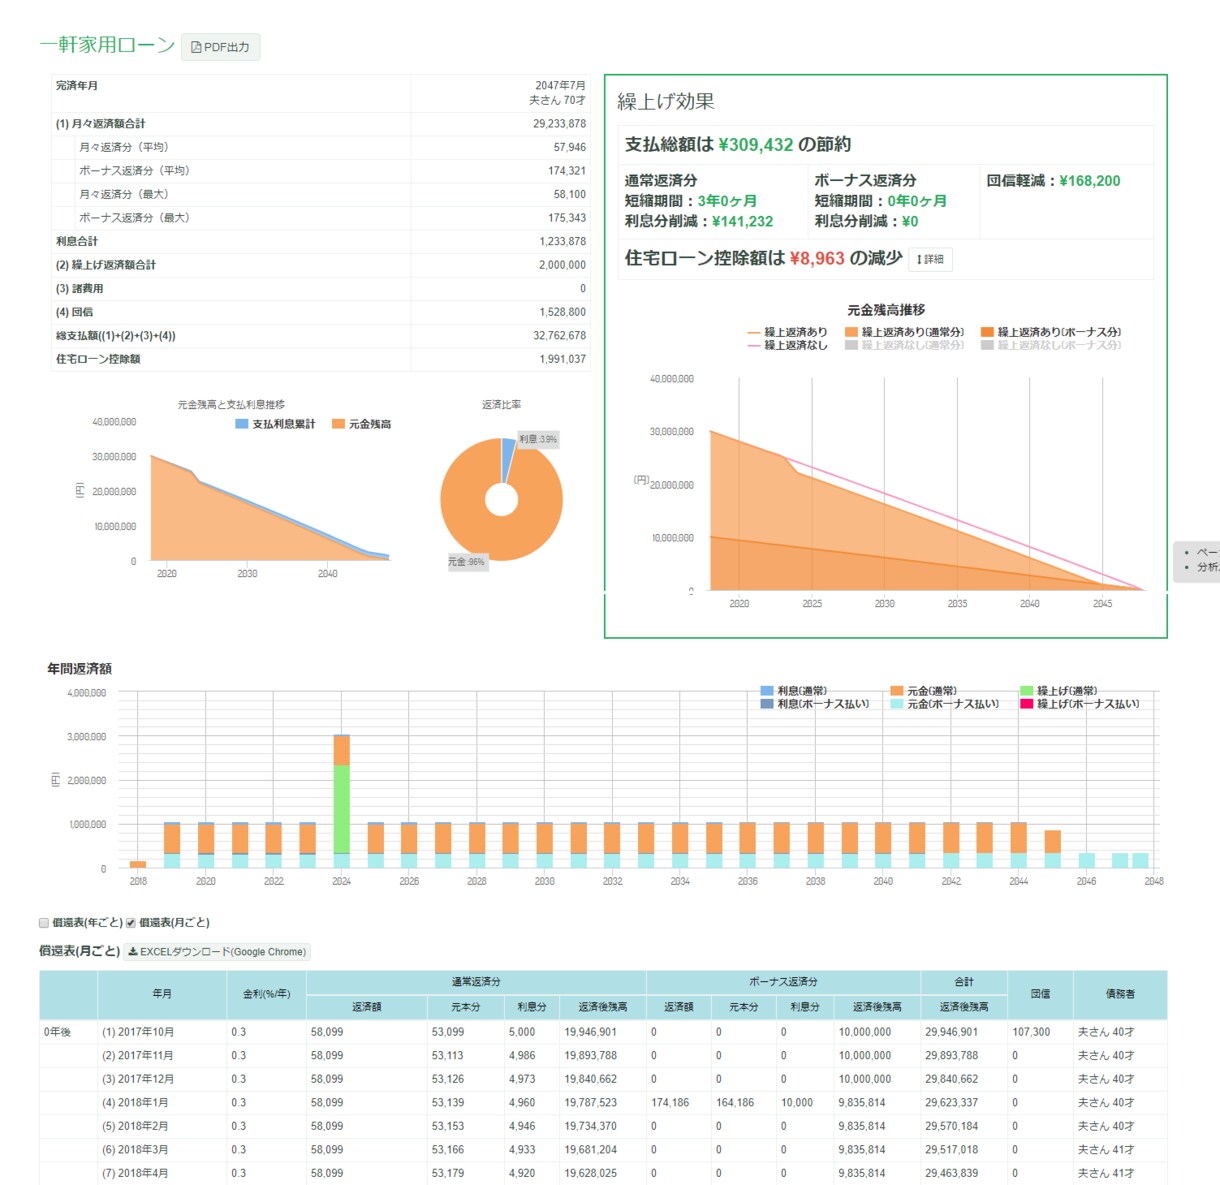1220x1185 pixels.
Task: Toggle the 元金残高 legend swatch
Action: click(x=338, y=424)
